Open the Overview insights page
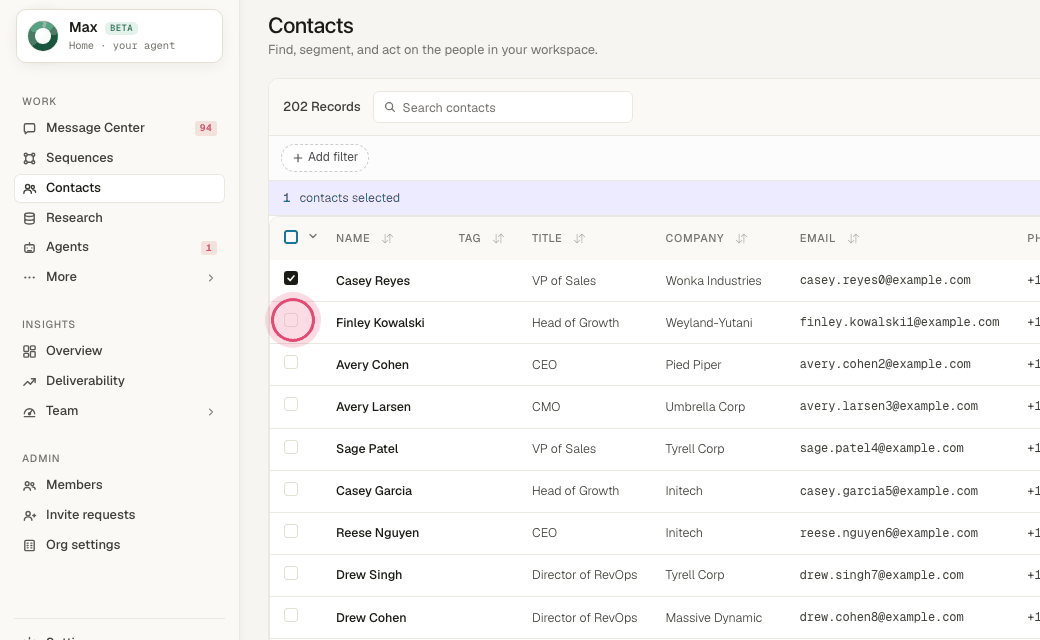The width and height of the screenshot is (1040, 640). [119, 351]
